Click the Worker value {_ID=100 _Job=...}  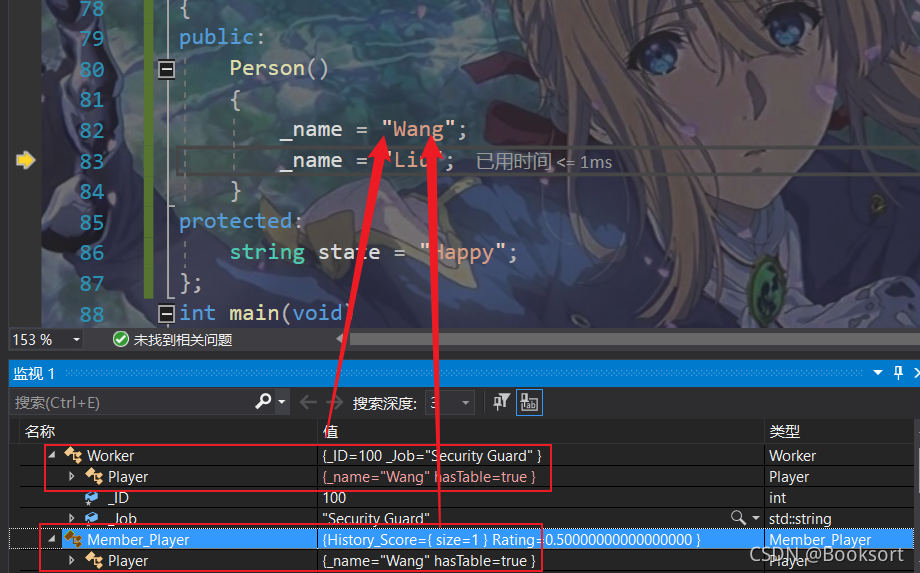432,456
